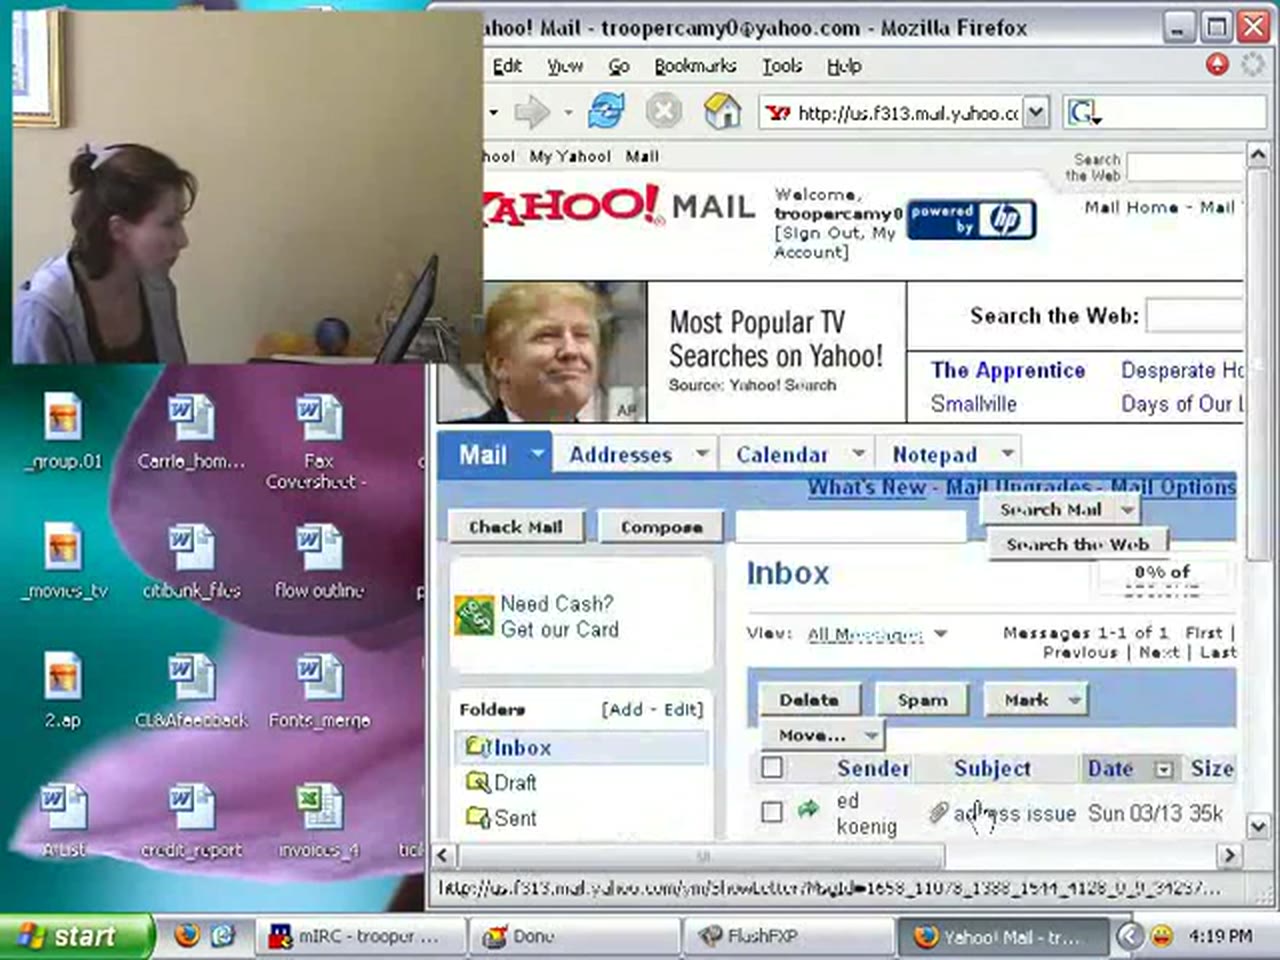
Task: Click the mail search input field
Action: [x=851, y=526]
